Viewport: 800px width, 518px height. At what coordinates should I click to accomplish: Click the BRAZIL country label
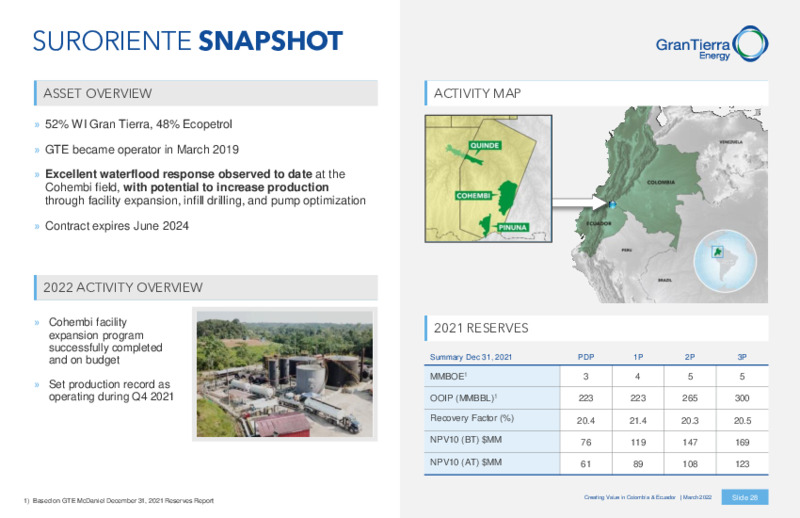pos(664,280)
